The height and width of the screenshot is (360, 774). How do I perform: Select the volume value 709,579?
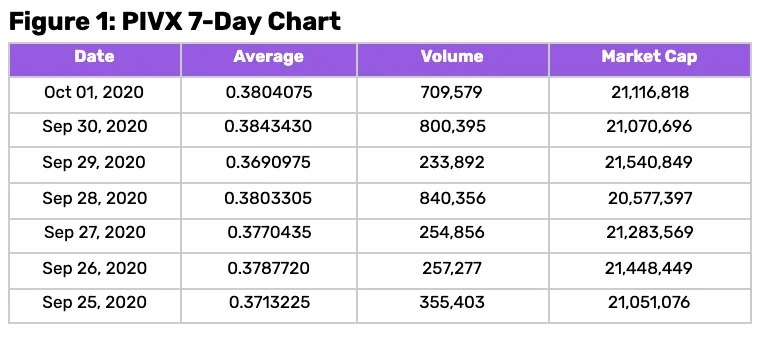click(x=452, y=92)
